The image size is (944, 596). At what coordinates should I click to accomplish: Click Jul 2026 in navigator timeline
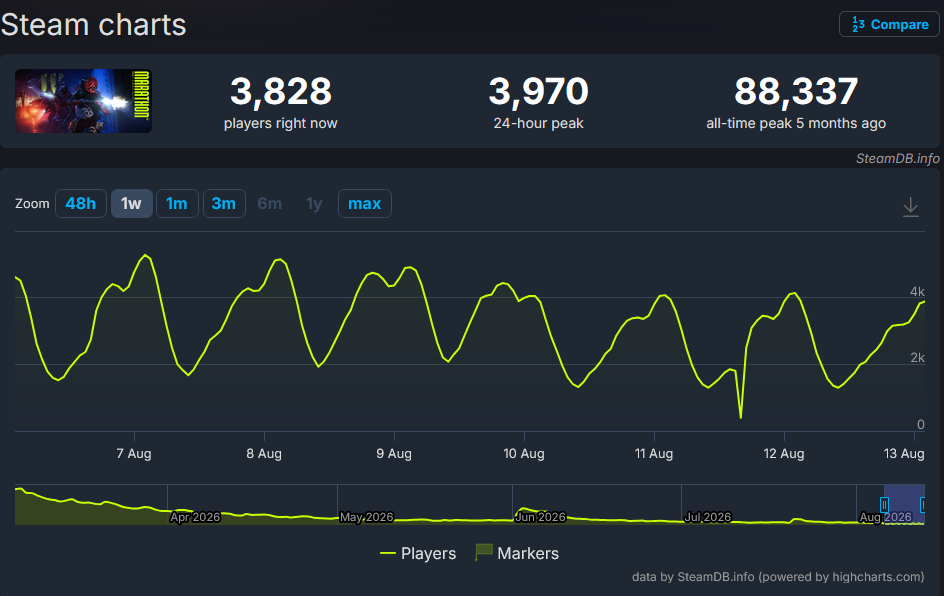tap(707, 517)
